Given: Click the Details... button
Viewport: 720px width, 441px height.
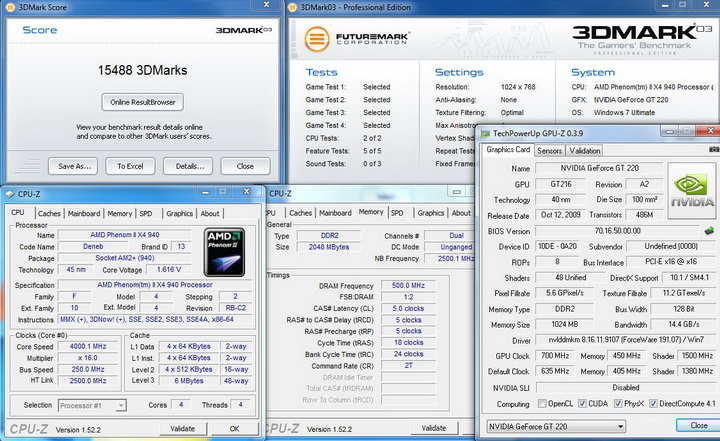Looking at the screenshot, I should pos(190,166).
